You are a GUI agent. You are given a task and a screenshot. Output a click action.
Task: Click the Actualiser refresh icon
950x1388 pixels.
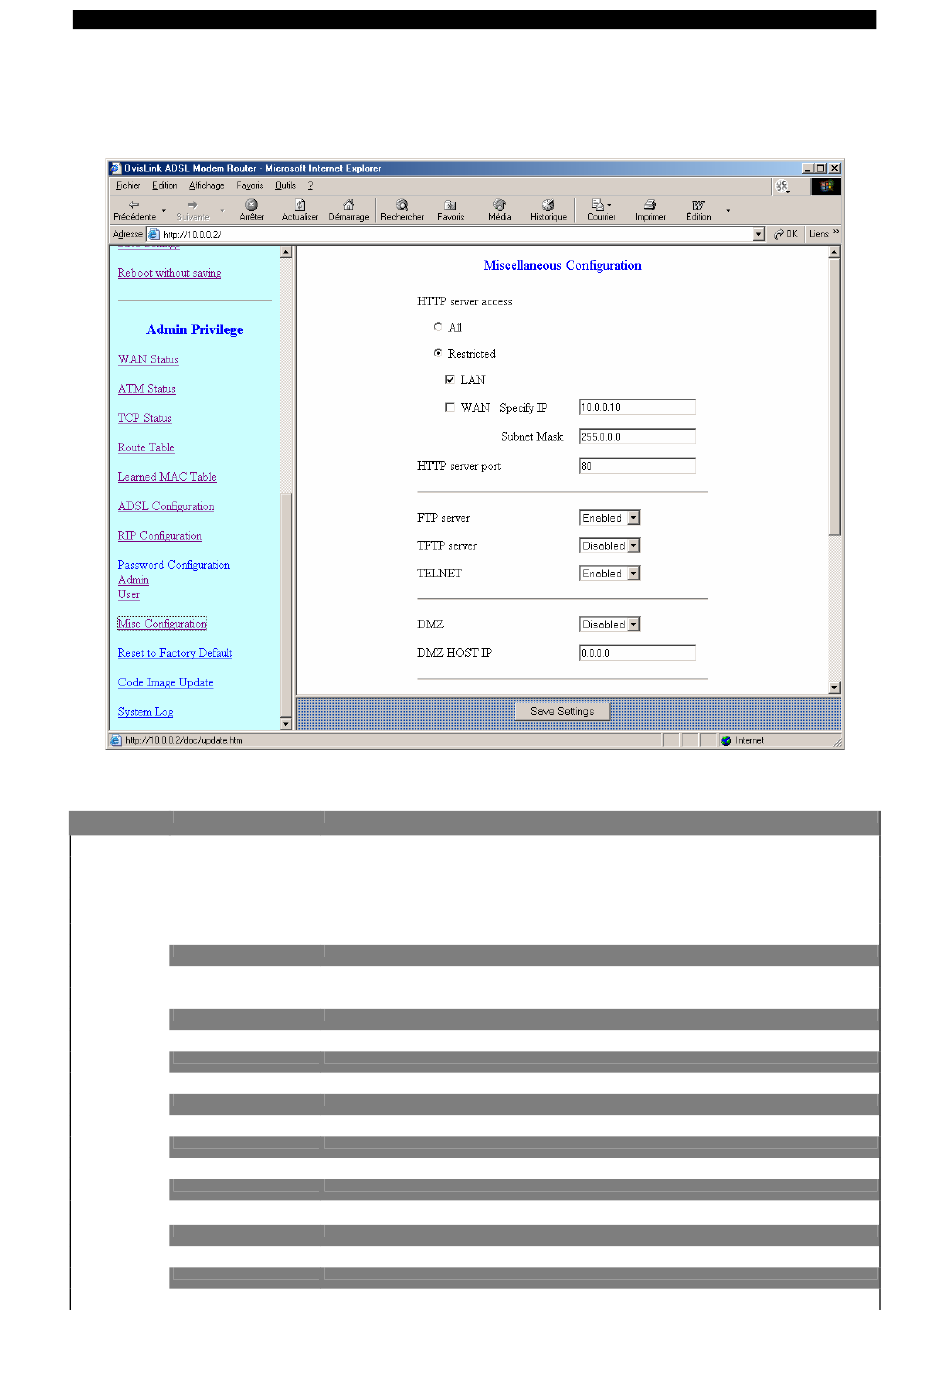(x=299, y=204)
